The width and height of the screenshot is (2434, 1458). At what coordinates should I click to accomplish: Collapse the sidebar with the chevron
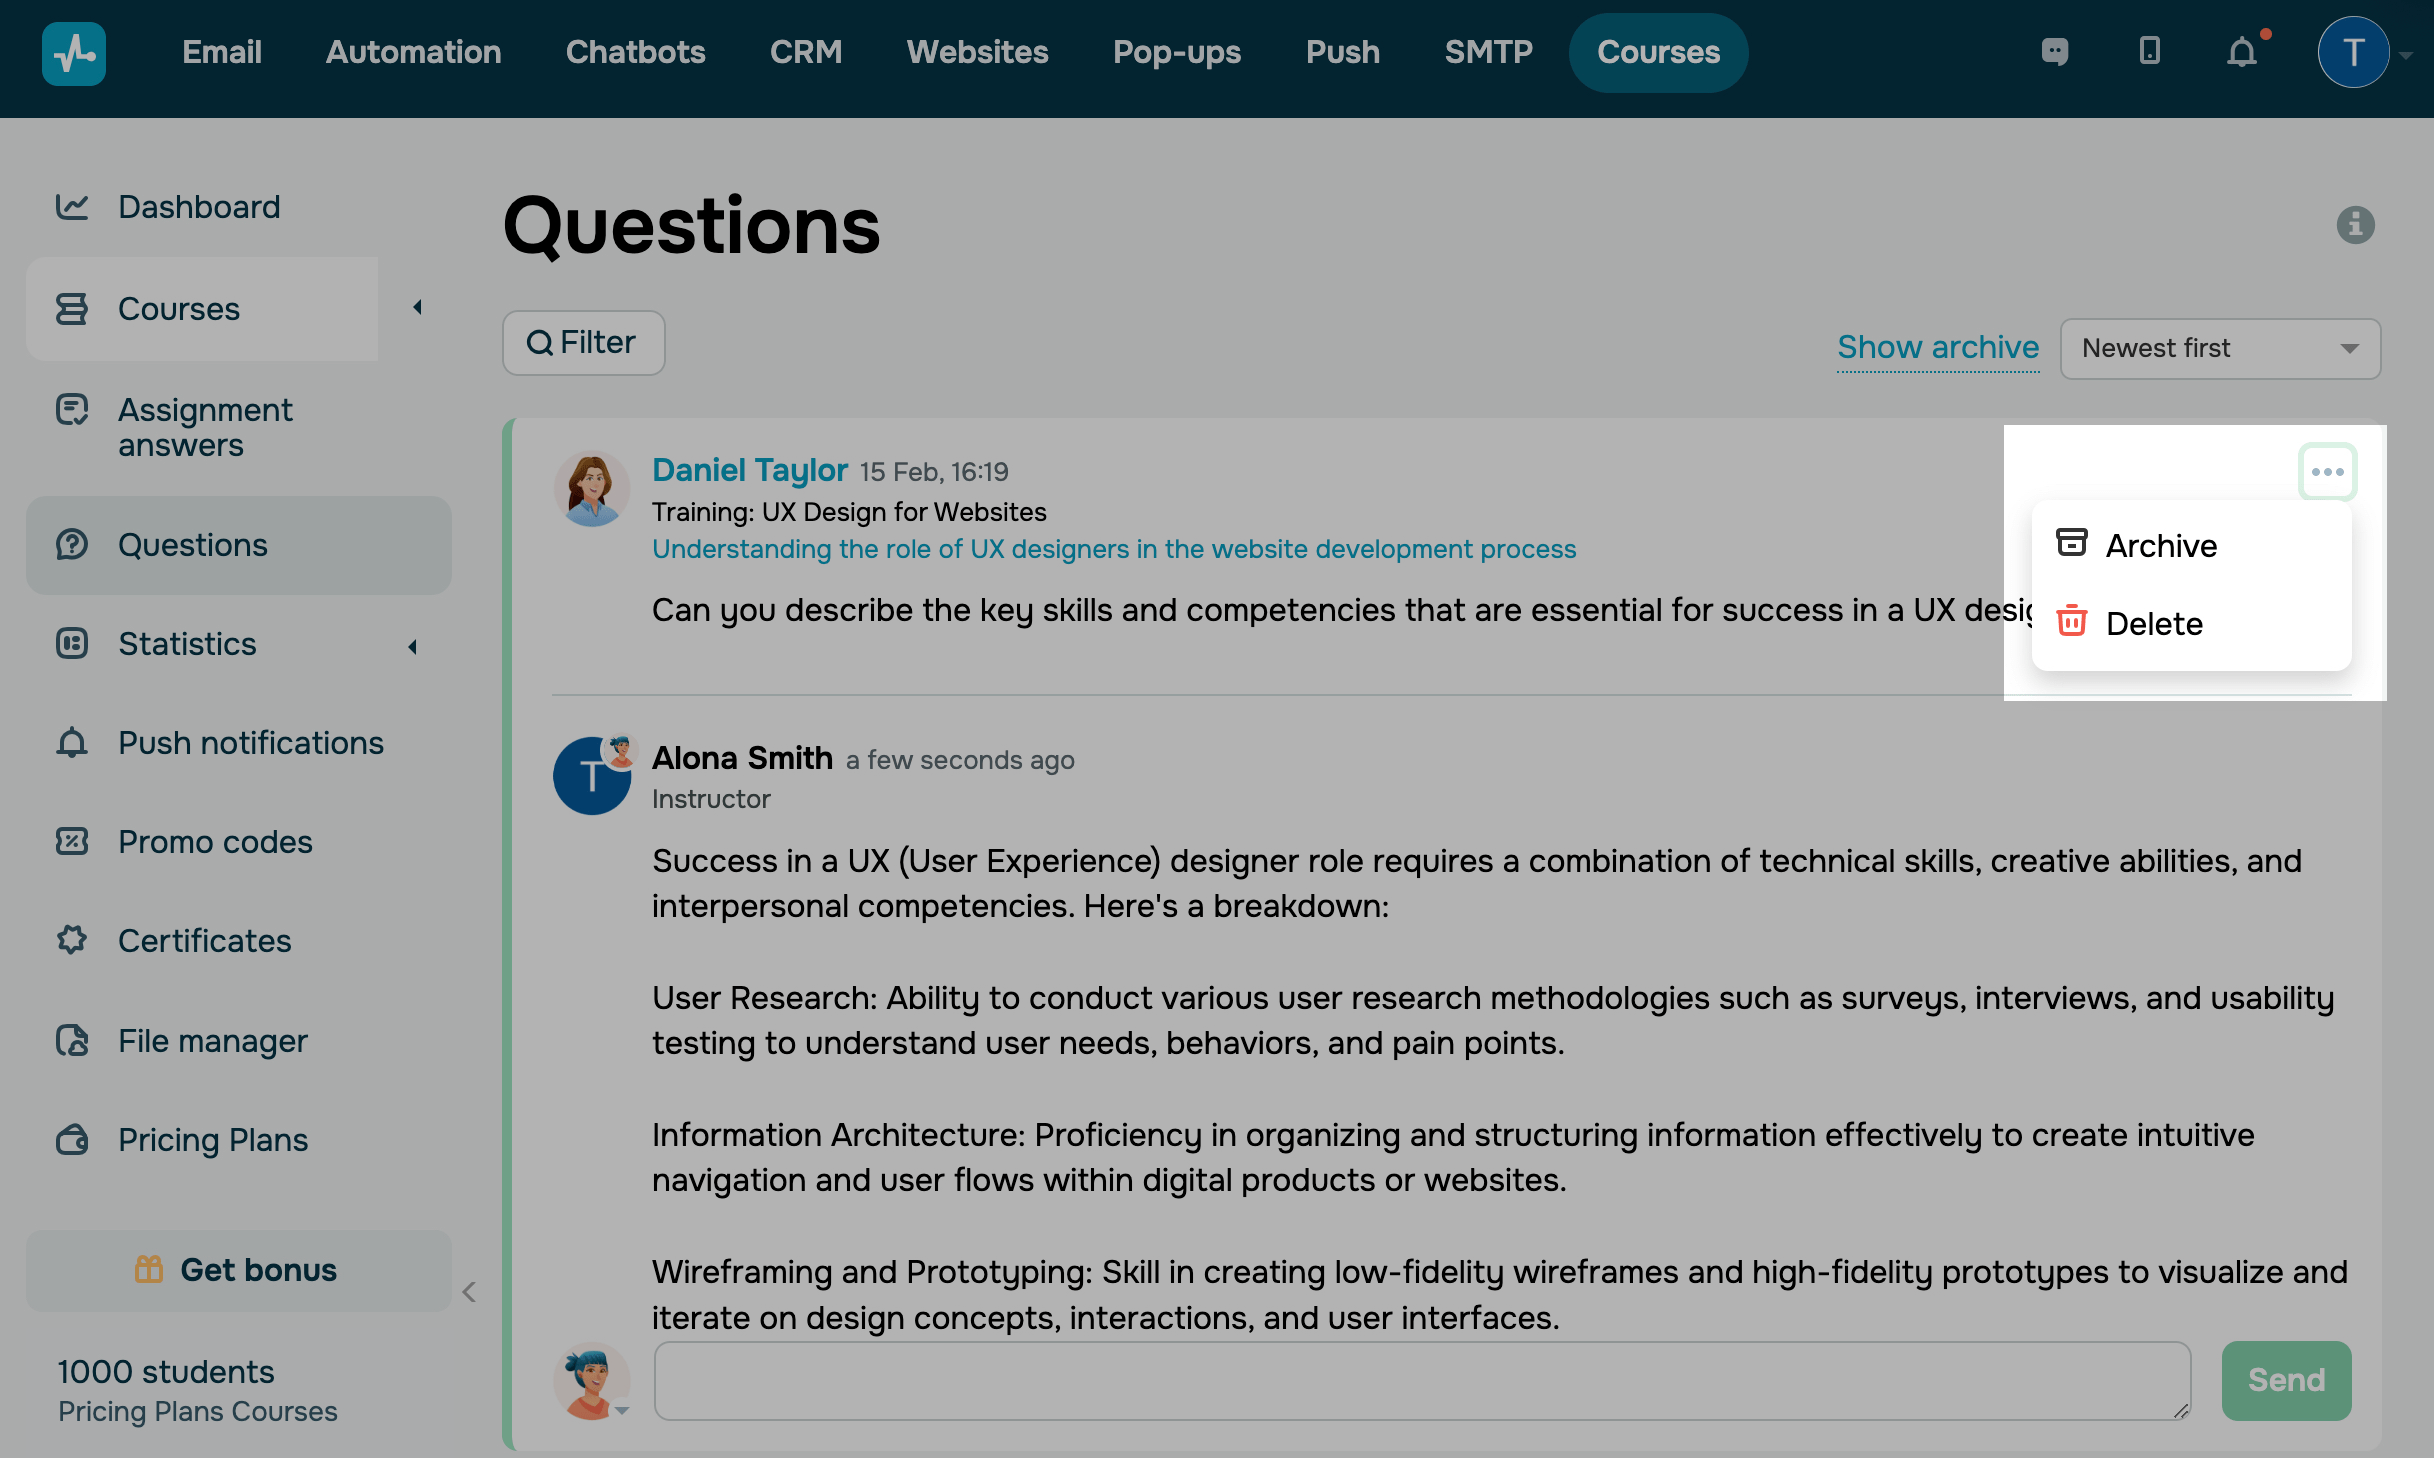tap(469, 1292)
